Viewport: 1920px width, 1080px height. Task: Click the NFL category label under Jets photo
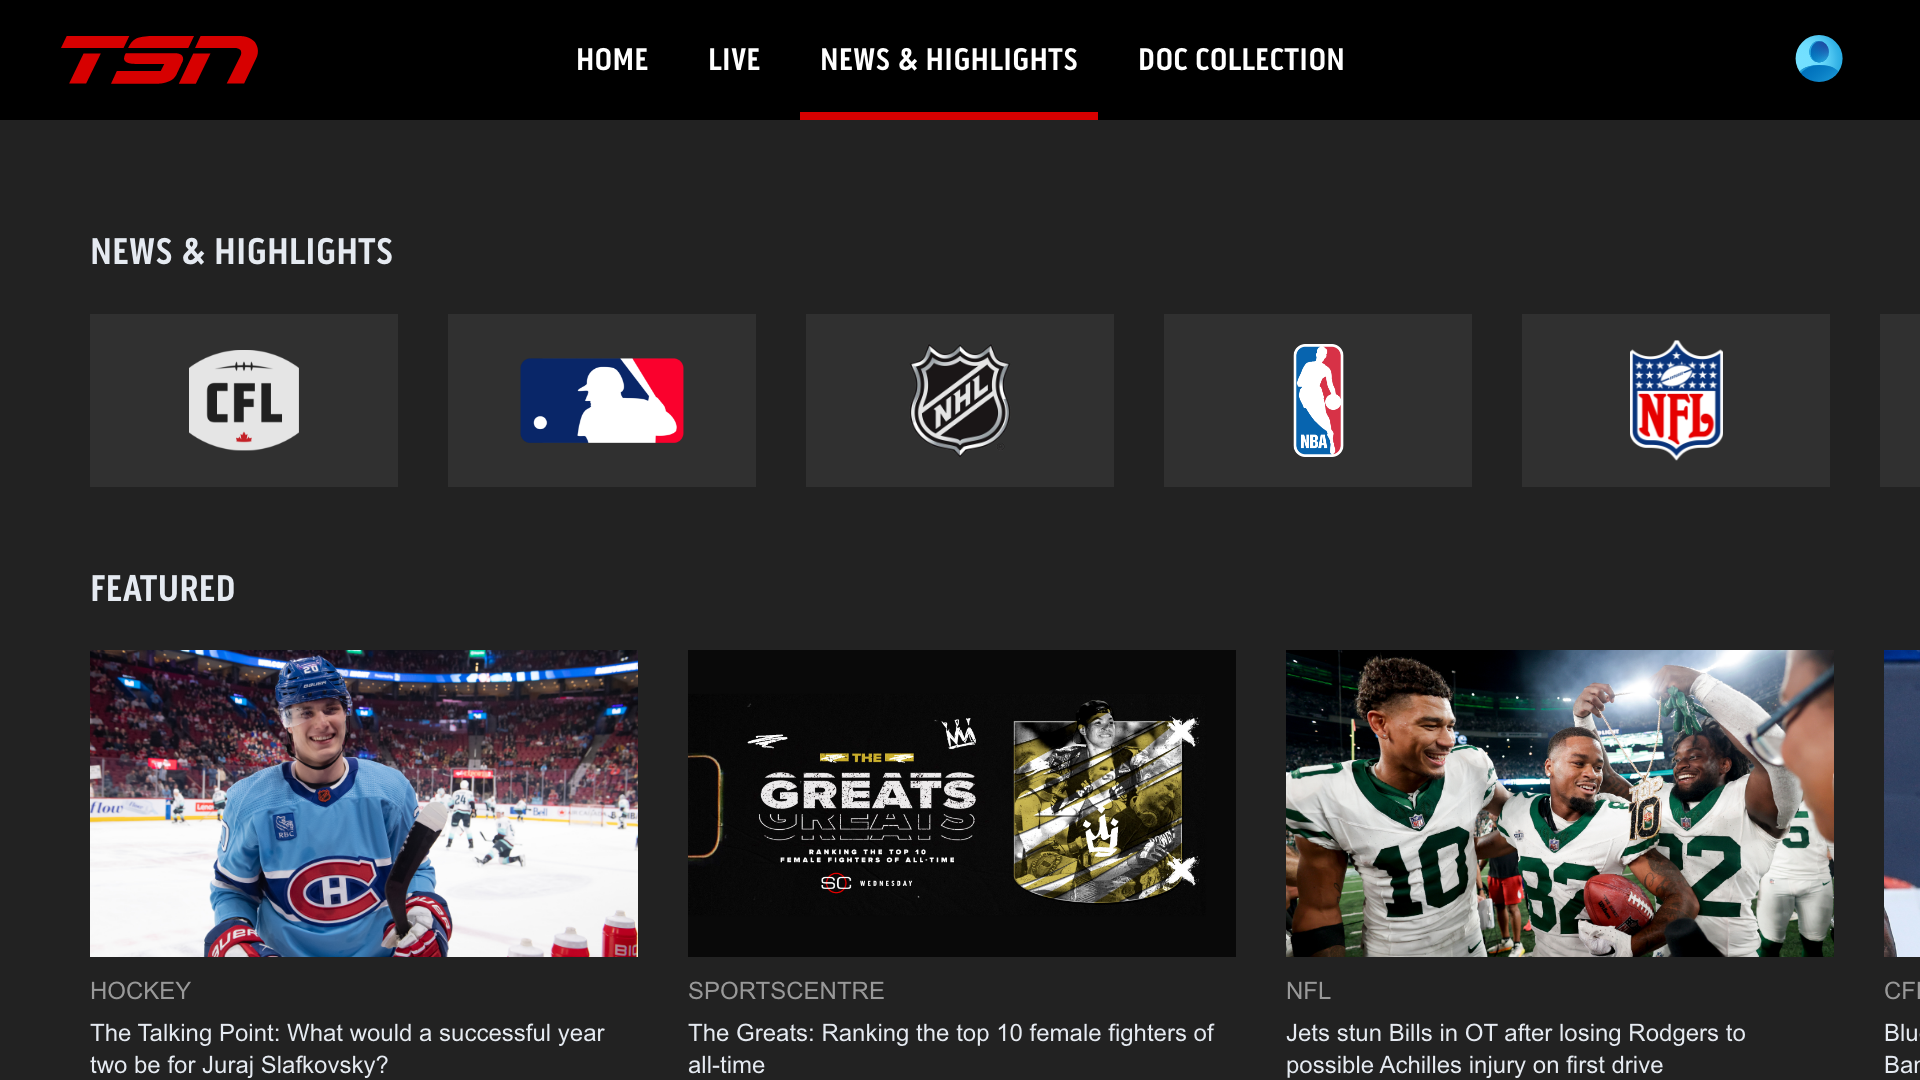(x=1308, y=991)
